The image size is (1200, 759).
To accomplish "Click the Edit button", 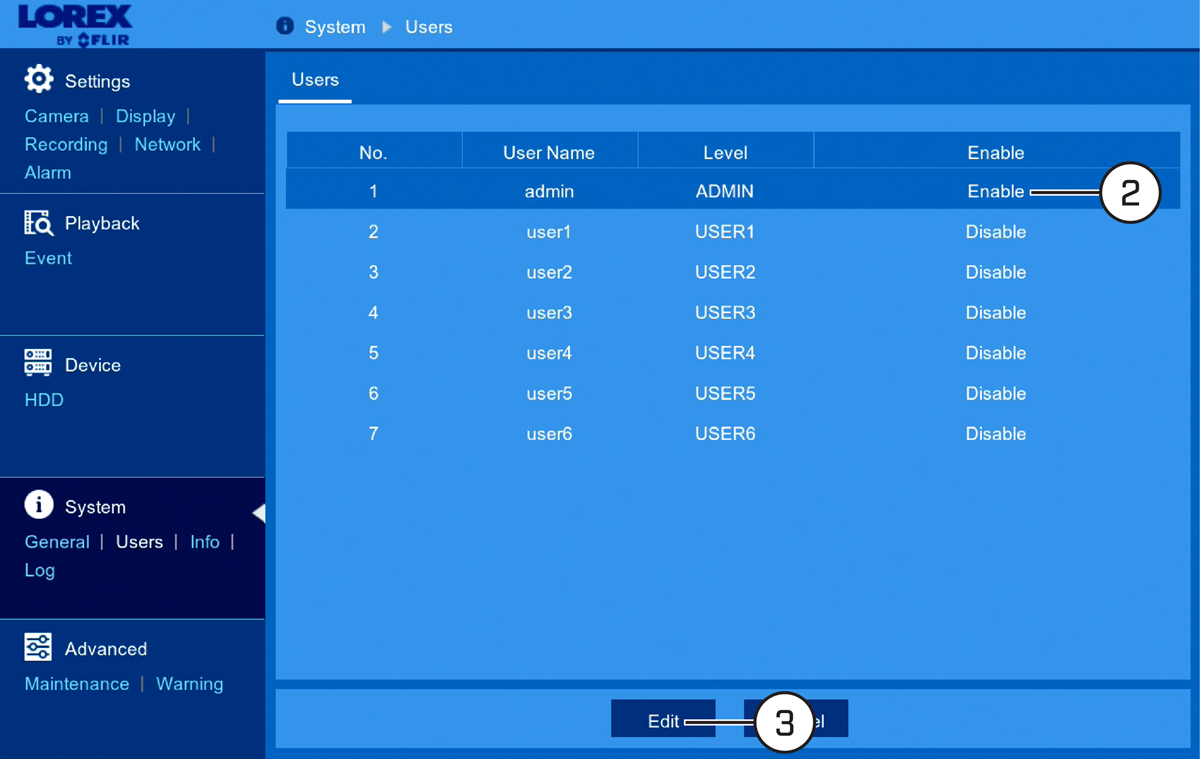I will (x=663, y=721).
